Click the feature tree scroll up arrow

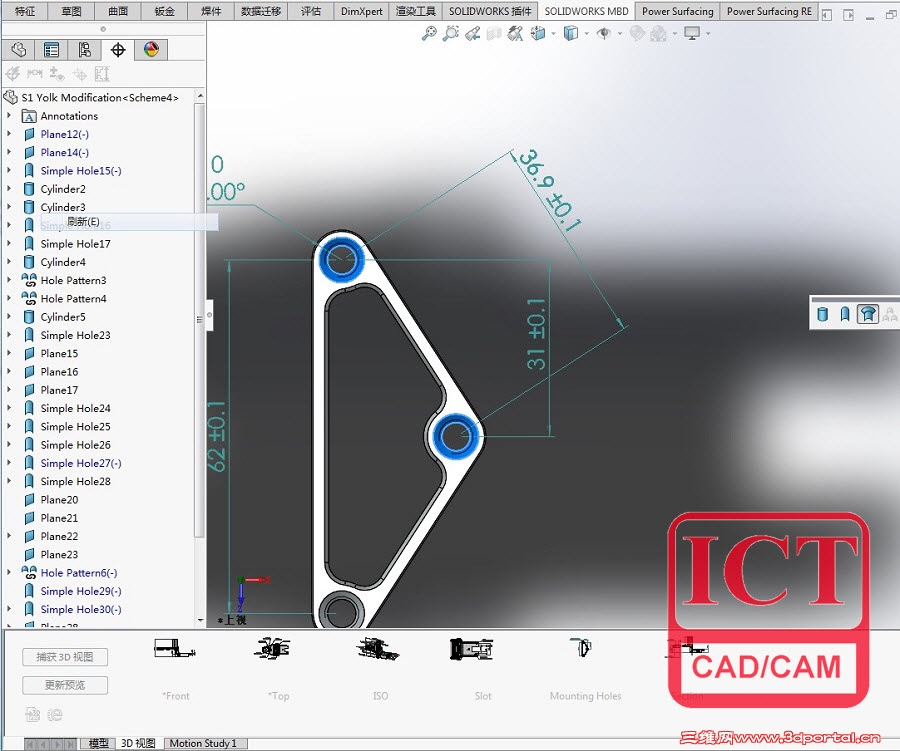point(200,96)
